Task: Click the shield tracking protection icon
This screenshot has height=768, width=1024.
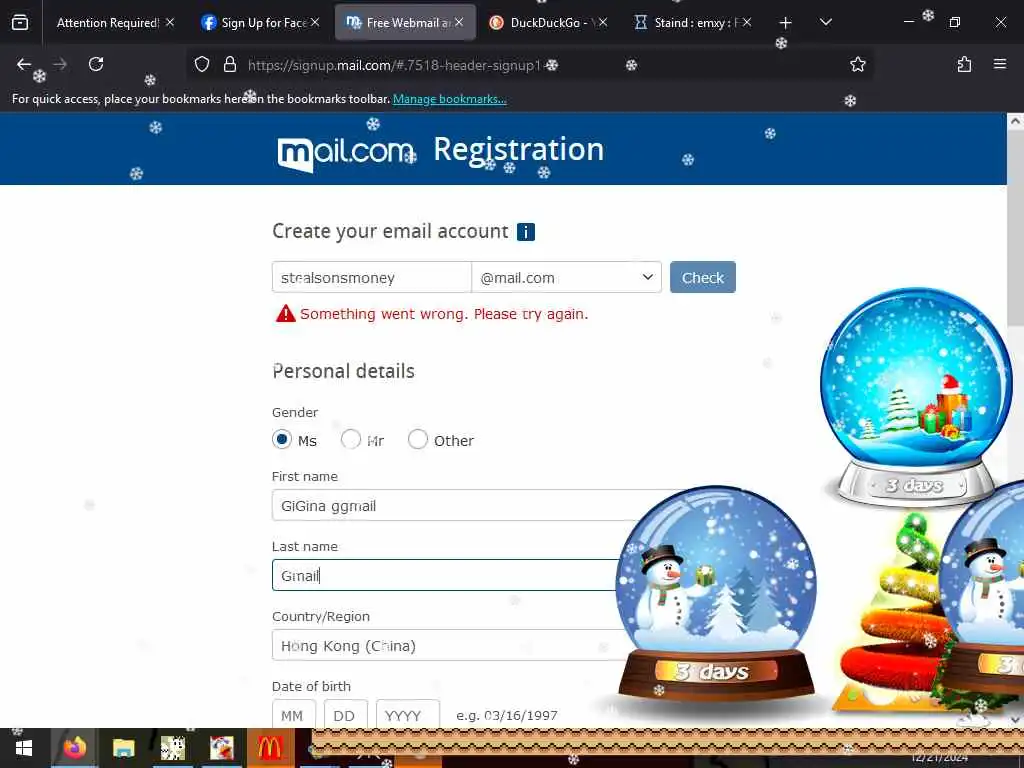Action: point(202,64)
